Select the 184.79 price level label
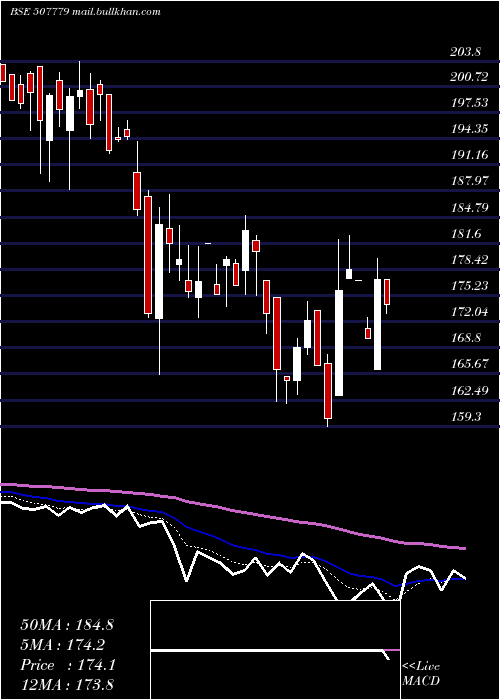The width and height of the screenshot is (500, 700). (469, 208)
